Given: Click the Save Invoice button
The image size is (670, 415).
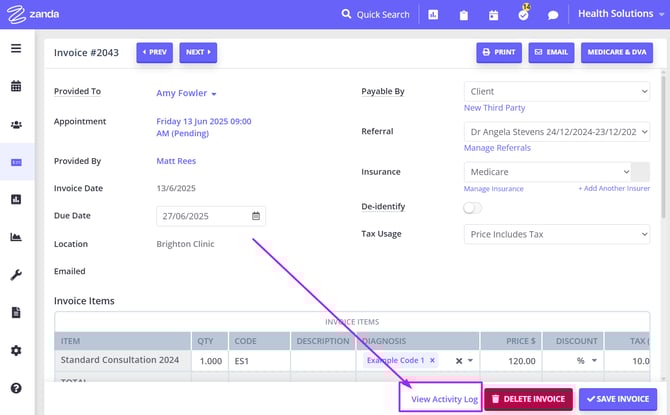Looking at the screenshot, I should 617,399.
